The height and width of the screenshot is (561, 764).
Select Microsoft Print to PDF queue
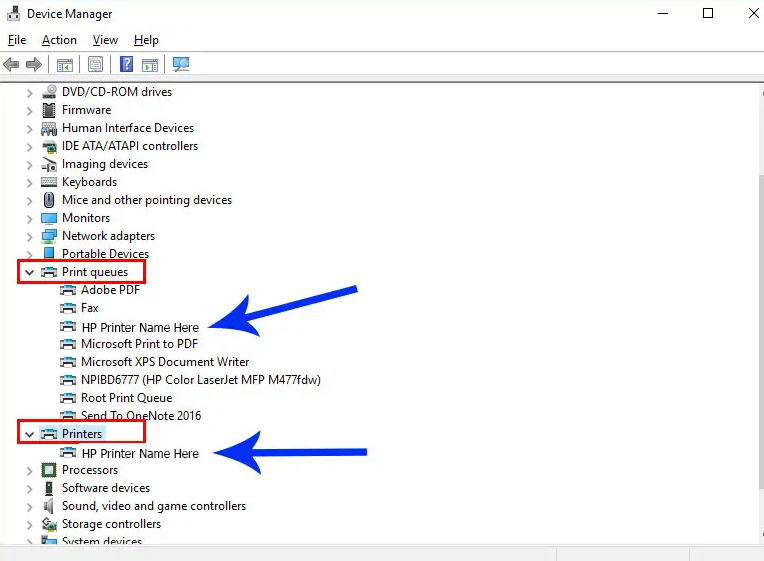pos(139,344)
